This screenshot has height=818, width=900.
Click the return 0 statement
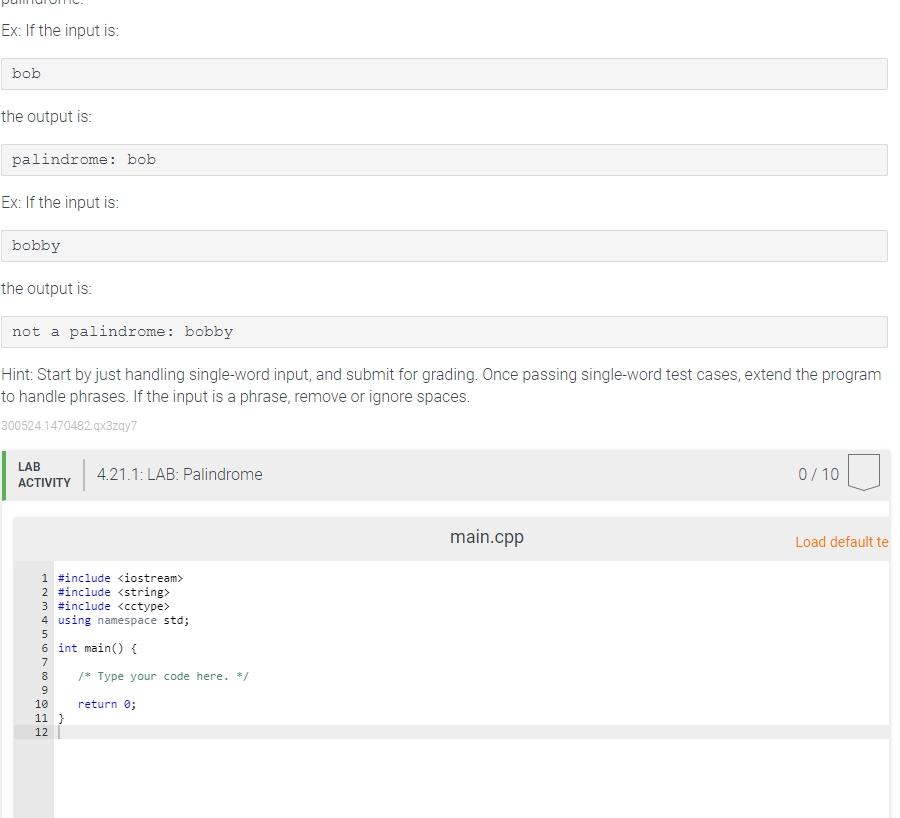pyautogui.click(x=97, y=704)
